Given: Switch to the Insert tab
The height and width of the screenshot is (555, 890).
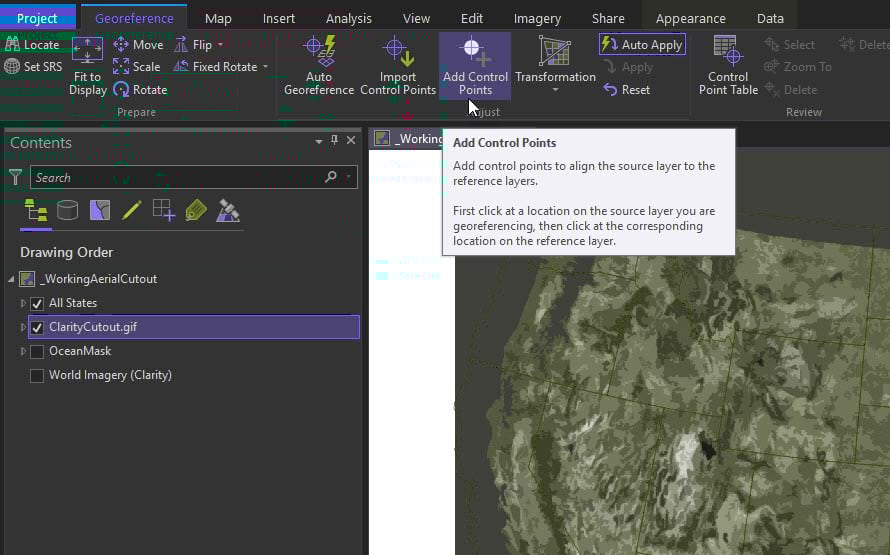Looking at the screenshot, I should point(279,18).
